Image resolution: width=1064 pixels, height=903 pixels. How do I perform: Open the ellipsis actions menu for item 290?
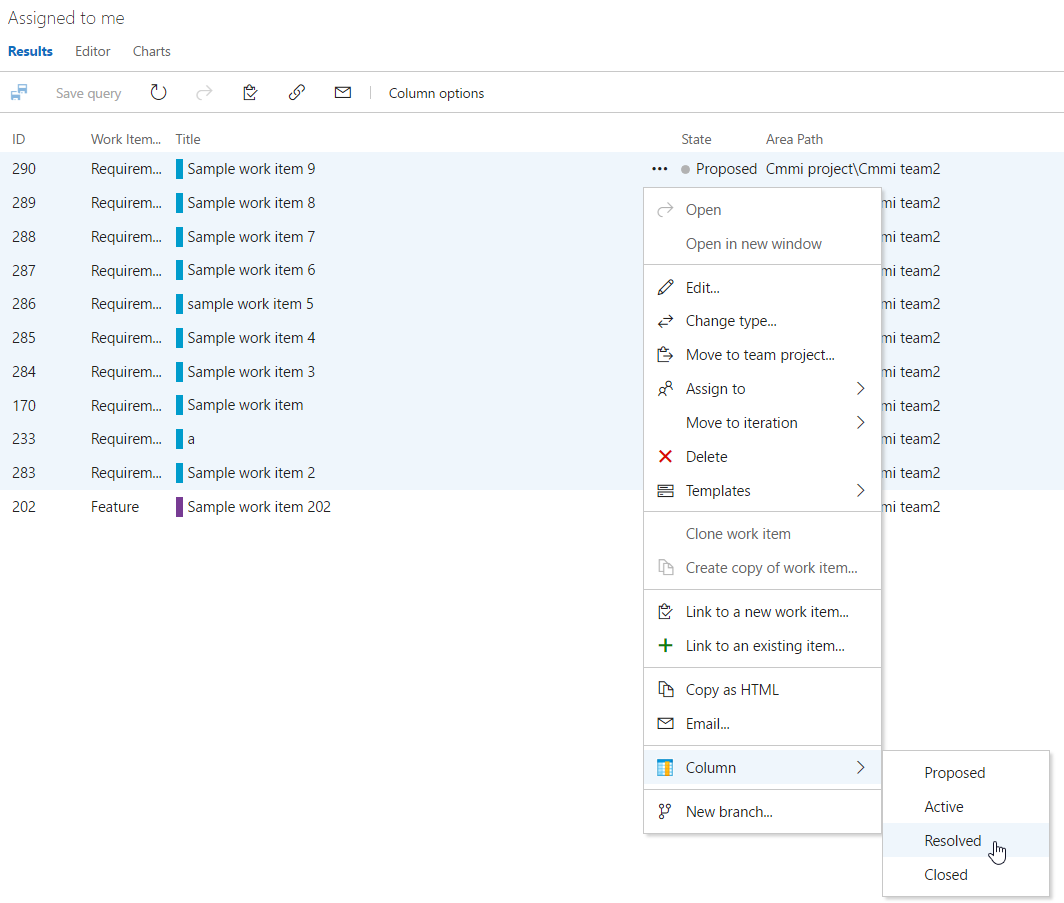[660, 169]
